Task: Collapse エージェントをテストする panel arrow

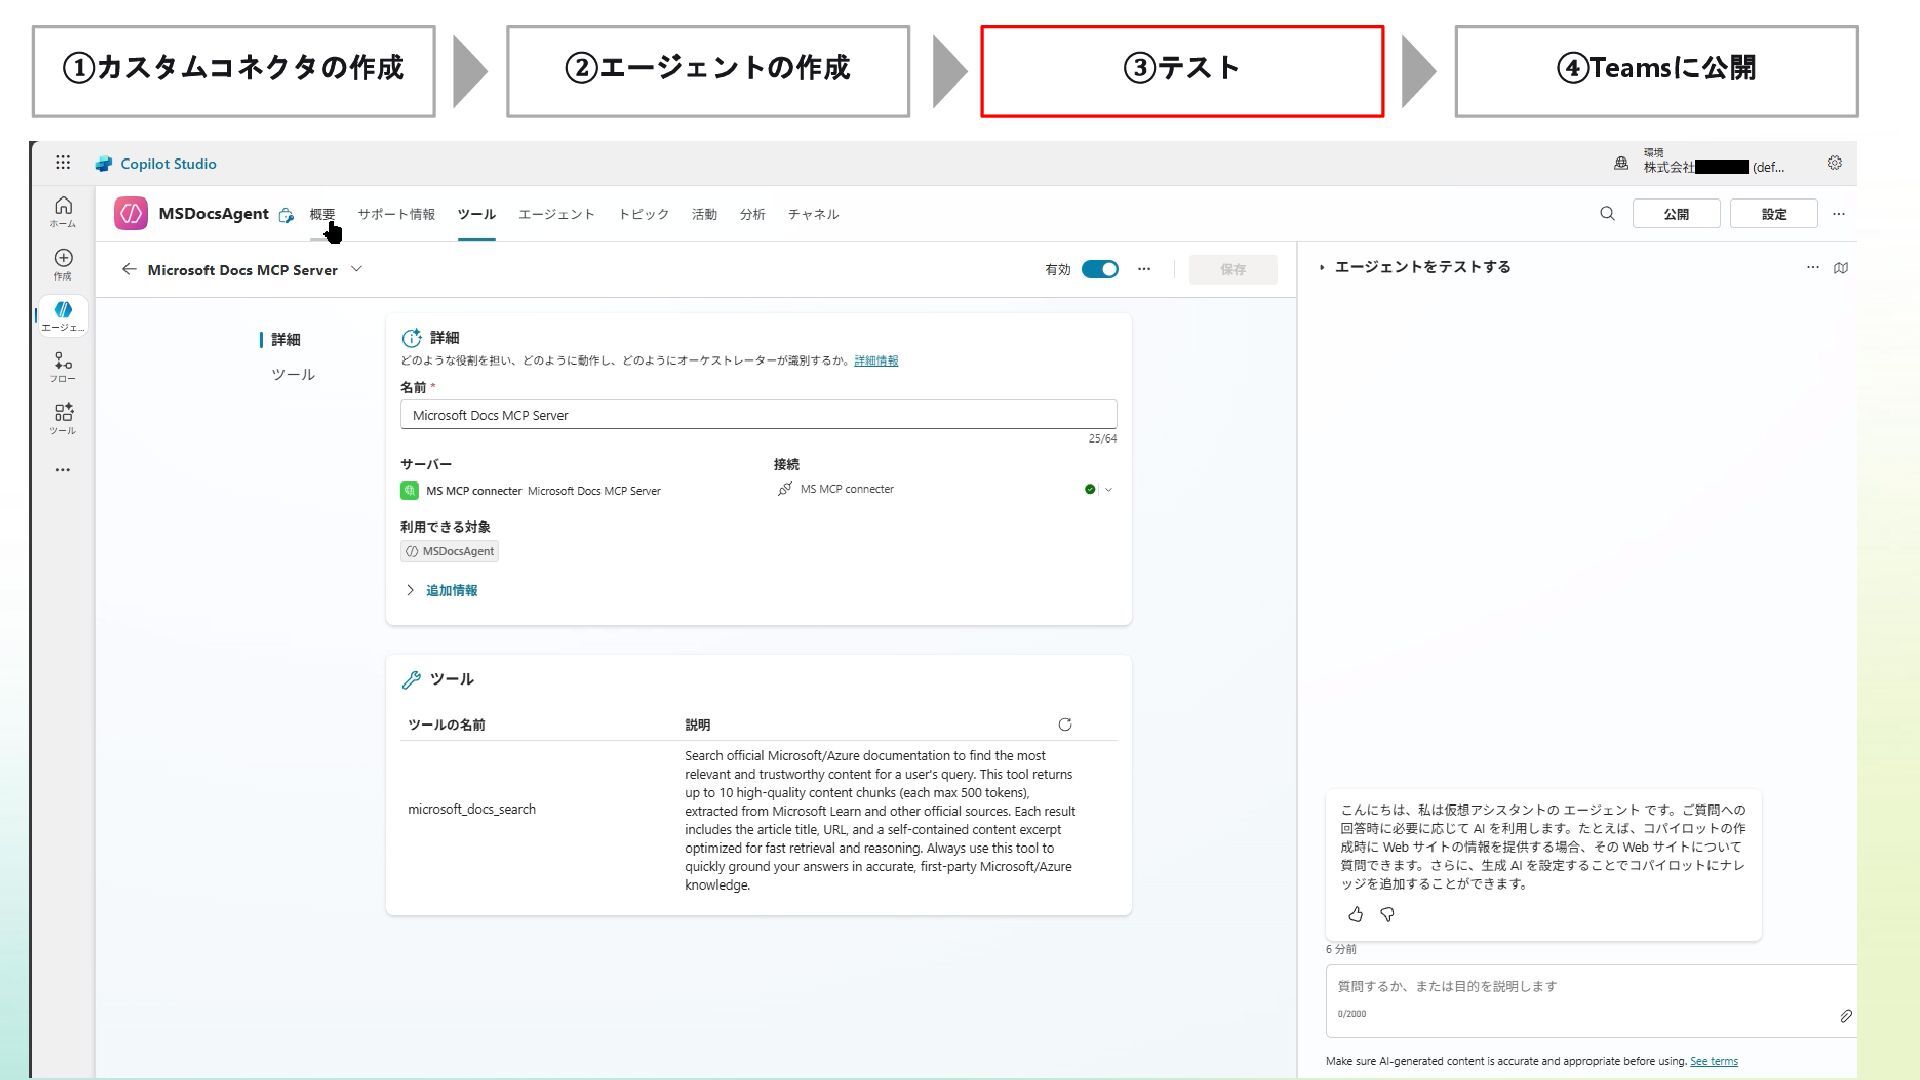Action: 1322,267
